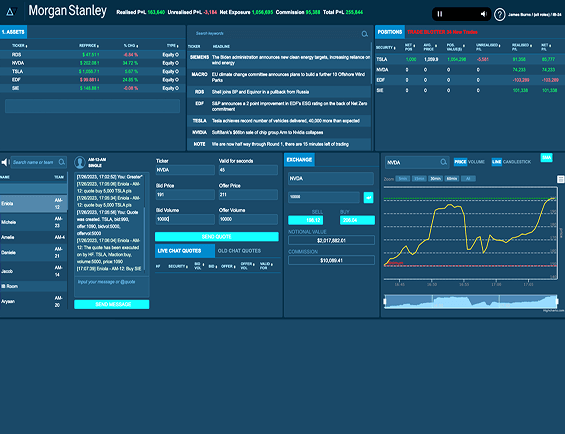565x434 pixels.
Task: Click the circle icon on SIE Equity row
Action: (x=177, y=88)
